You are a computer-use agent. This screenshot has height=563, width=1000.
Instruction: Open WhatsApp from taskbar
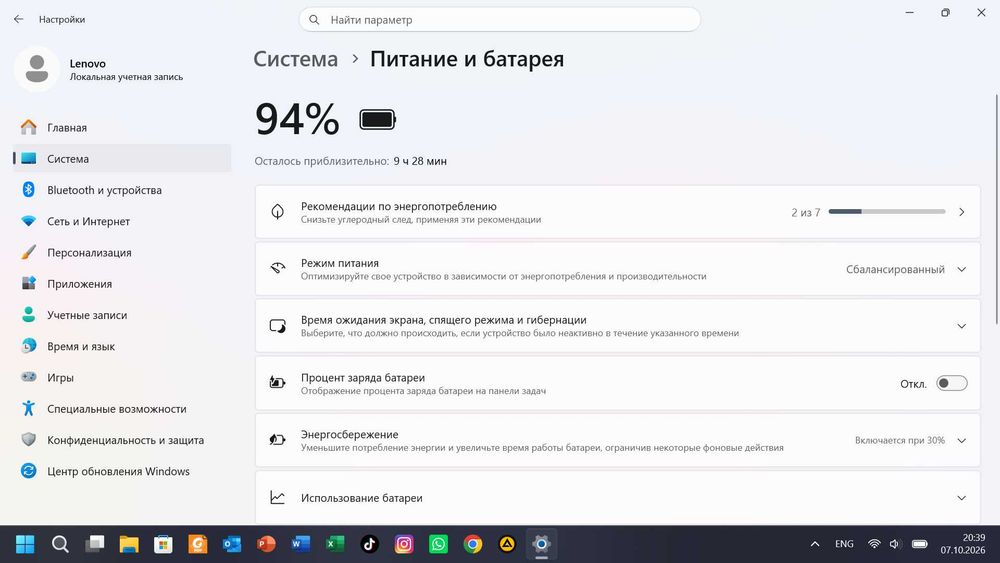[438, 544]
